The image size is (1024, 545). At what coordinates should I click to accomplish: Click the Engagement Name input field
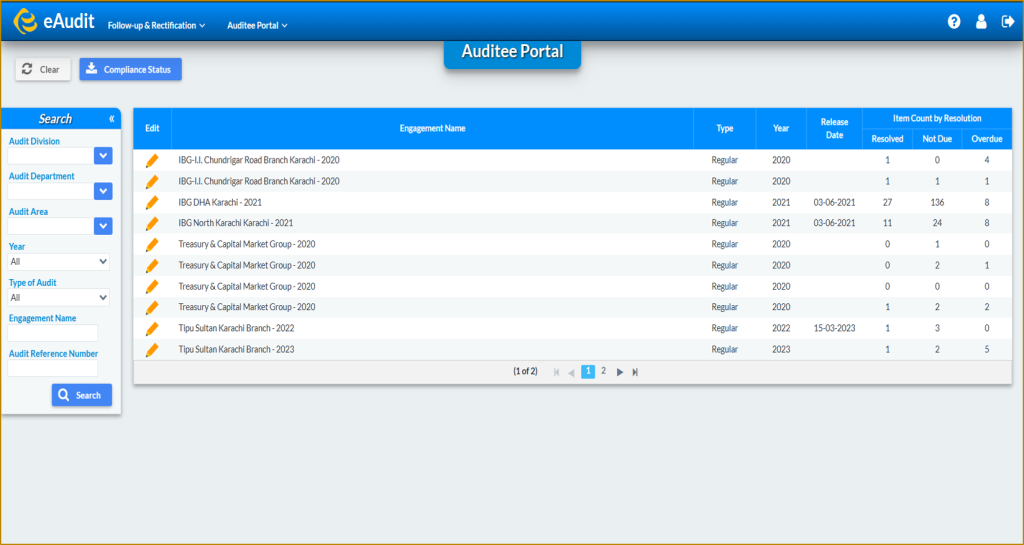click(53, 333)
